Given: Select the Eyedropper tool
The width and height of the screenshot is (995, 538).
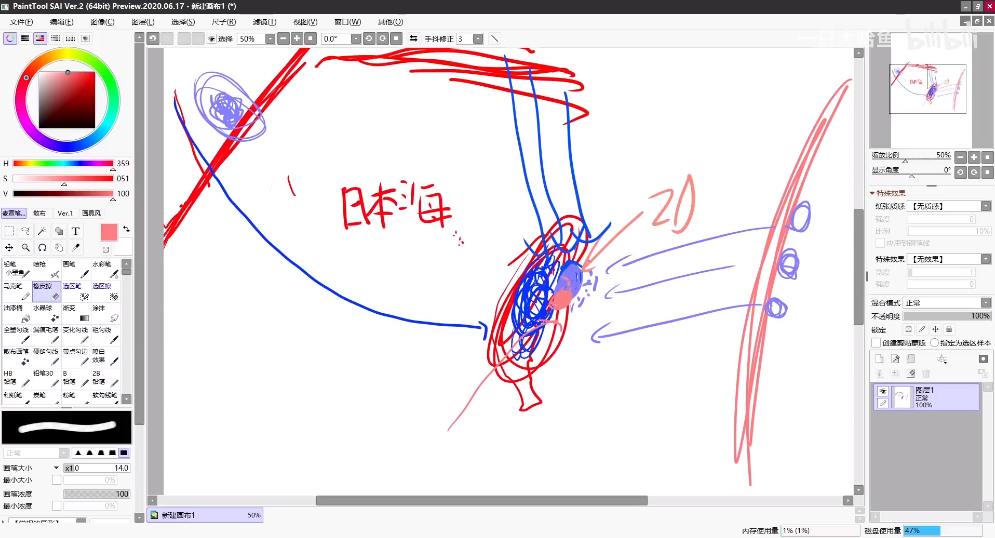Looking at the screenshot, I should point(76,247).
